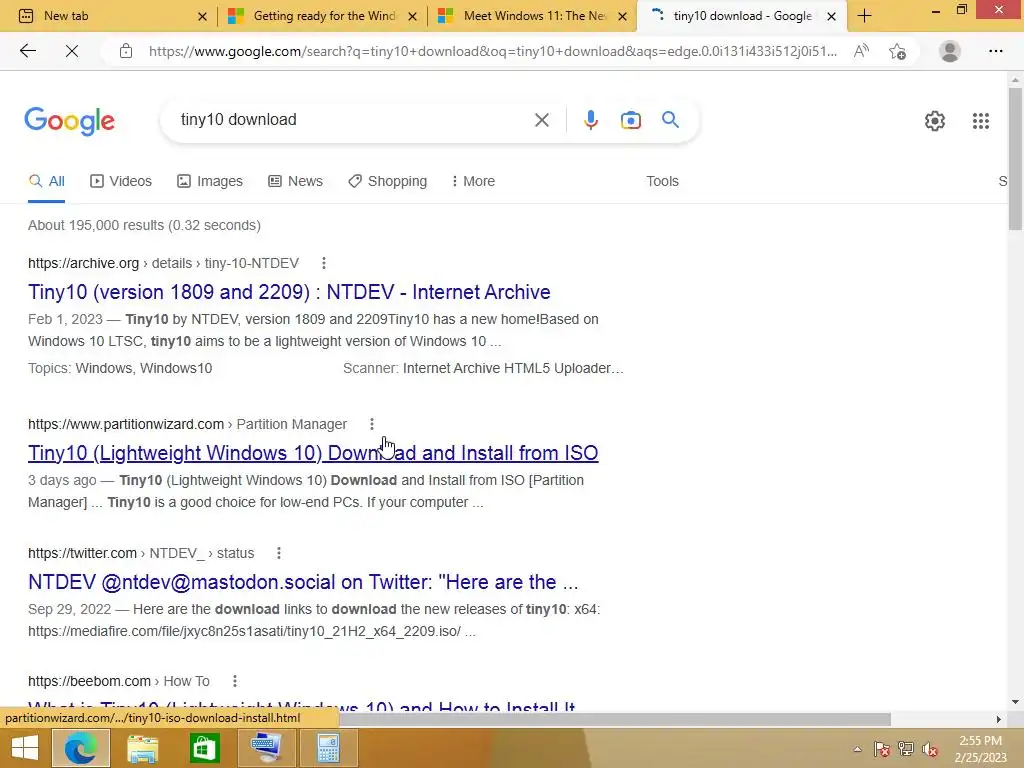Screen dimensions: 1024x768
Task: Clear the Google search box
Action: pos(541,120)
